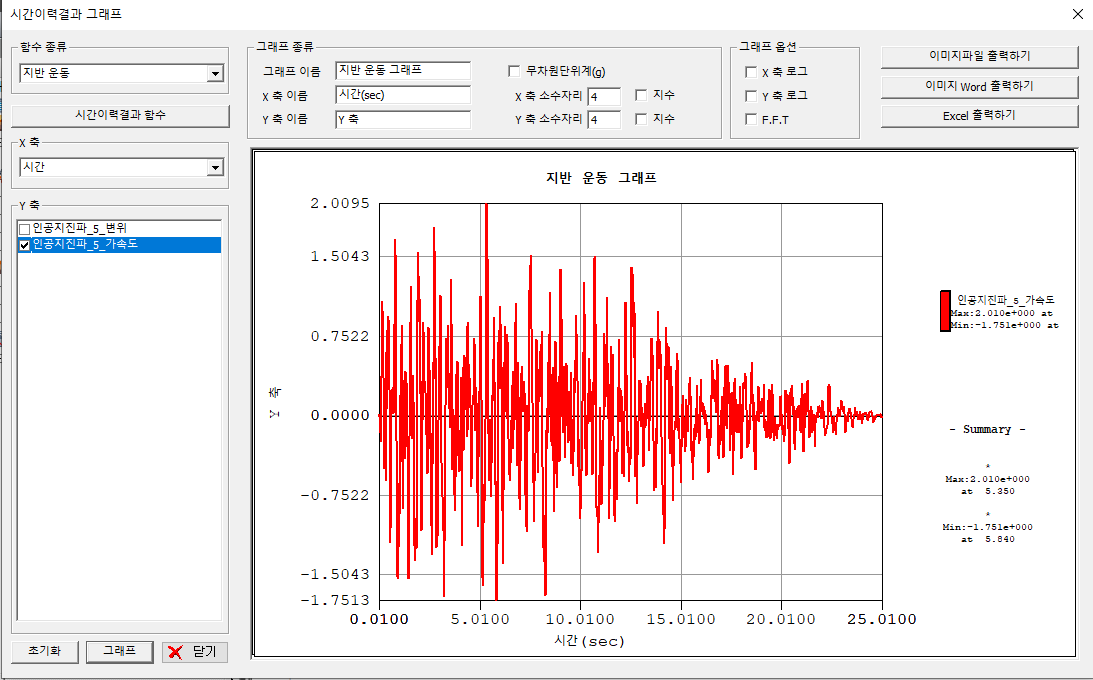Click the chart title 지반 운동 그래프
Viewport: 1093px width, 680px height.
pyautogui.click(x=602, y=178)
